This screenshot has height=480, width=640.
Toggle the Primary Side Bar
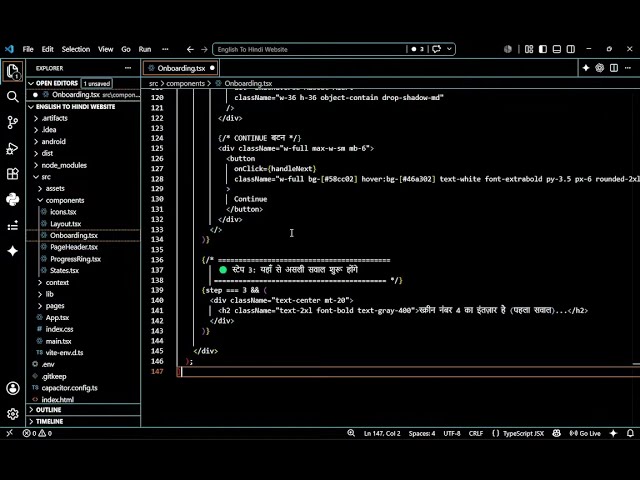click(x=543, y=49)
